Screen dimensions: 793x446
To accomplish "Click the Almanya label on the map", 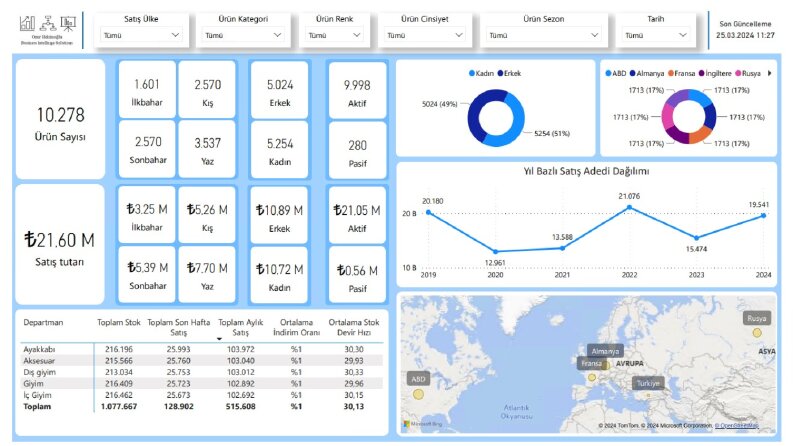I will coord(605,350).
